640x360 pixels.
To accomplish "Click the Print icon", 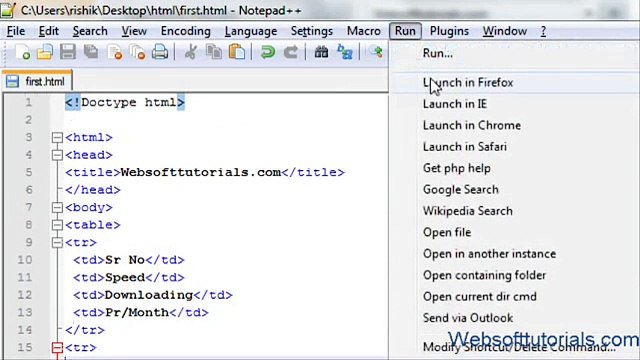I will [x=160, y=52].
